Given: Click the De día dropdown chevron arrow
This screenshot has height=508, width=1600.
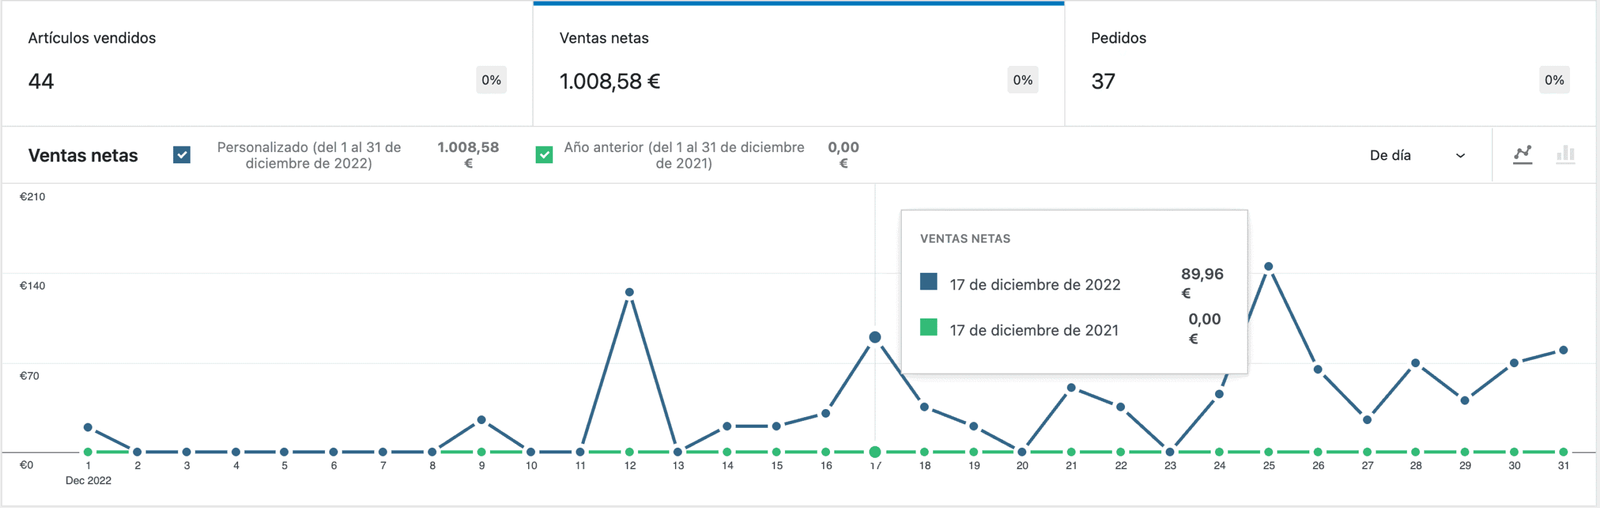Looking at the screenshot, I should [x=1460, y=156].
